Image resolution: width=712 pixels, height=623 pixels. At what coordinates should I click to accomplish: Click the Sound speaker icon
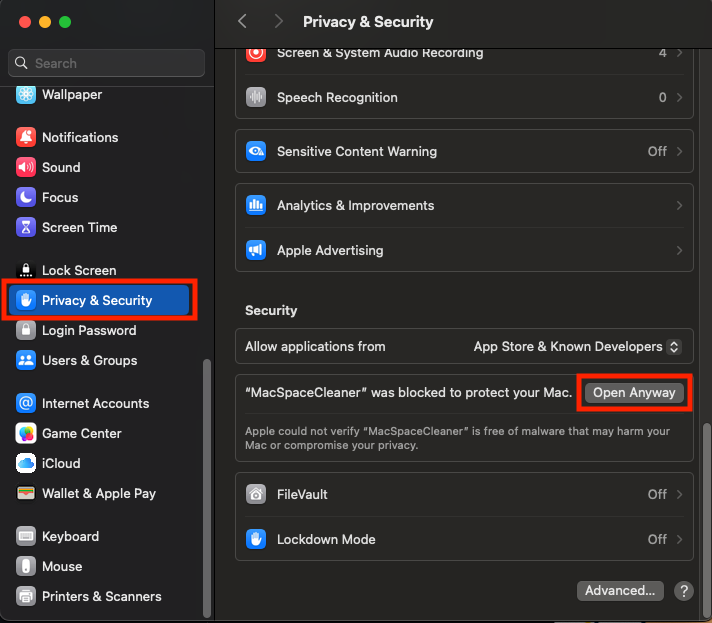pos(26,167)
